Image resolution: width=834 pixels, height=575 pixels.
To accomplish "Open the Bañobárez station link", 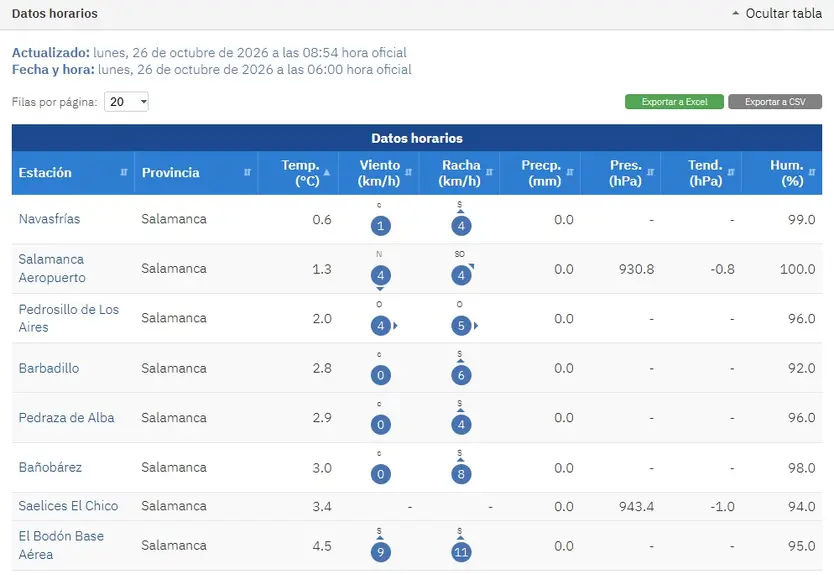I will [51, 467].
